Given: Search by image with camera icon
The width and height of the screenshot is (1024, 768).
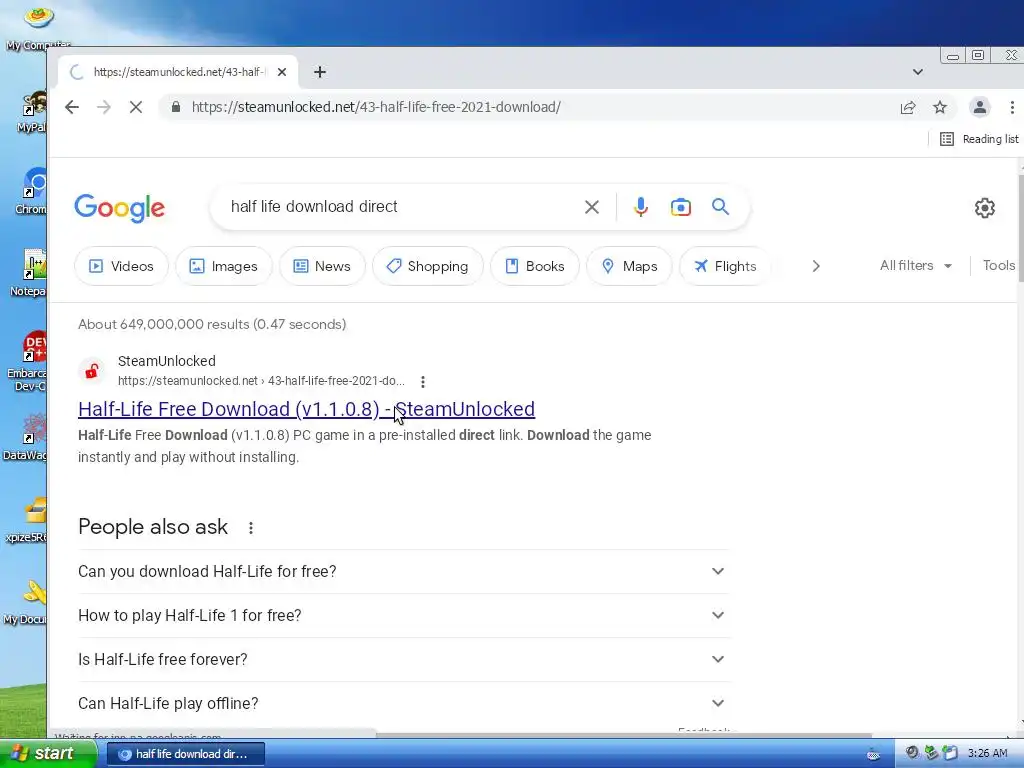Looking at the screenshot, I should (x=680, y=207).
